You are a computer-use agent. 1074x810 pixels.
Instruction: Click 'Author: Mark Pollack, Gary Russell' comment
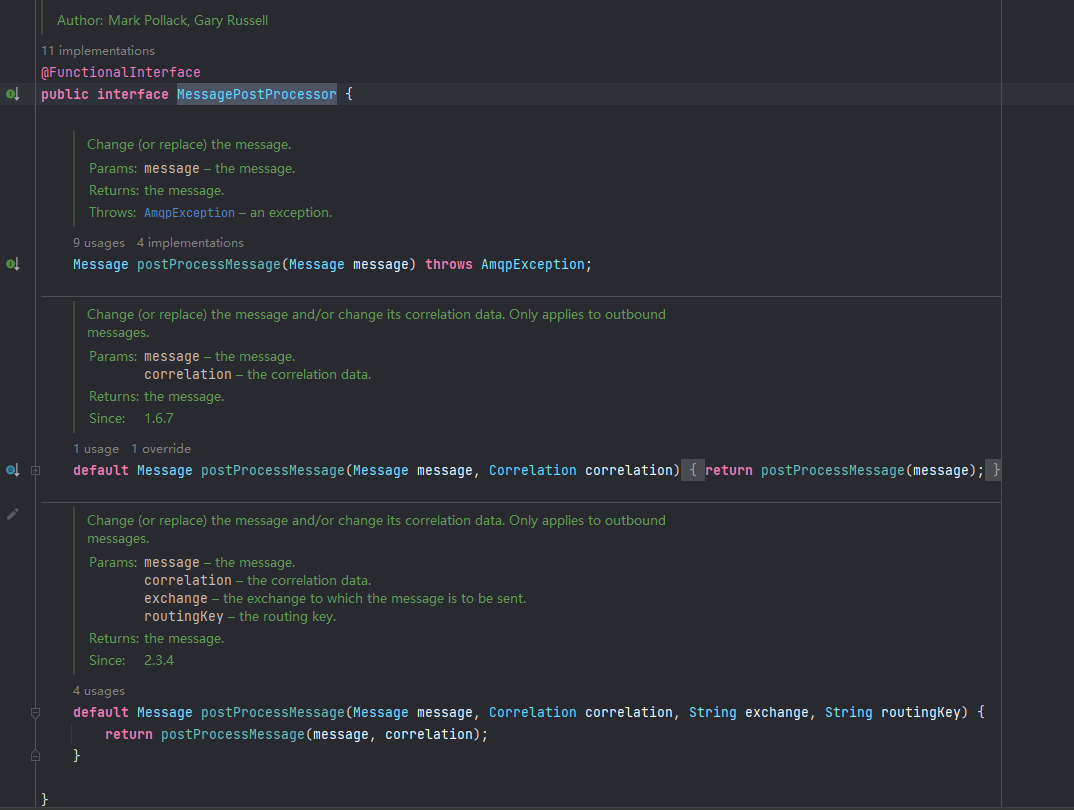coord(162,21)
